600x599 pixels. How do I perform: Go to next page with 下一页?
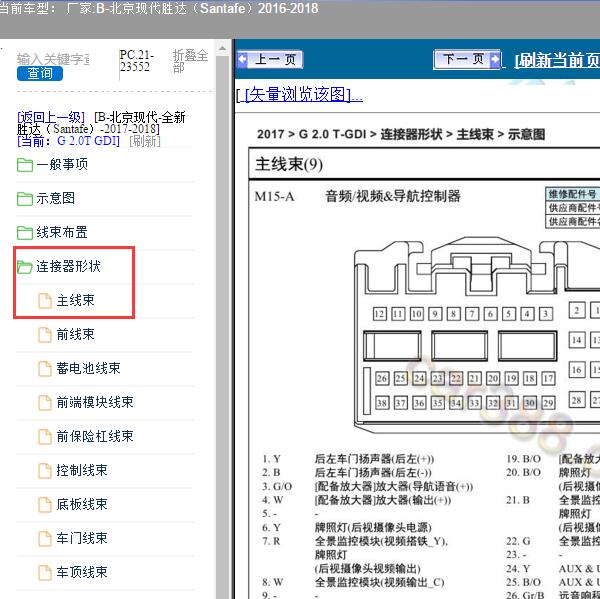coord(467,59)
